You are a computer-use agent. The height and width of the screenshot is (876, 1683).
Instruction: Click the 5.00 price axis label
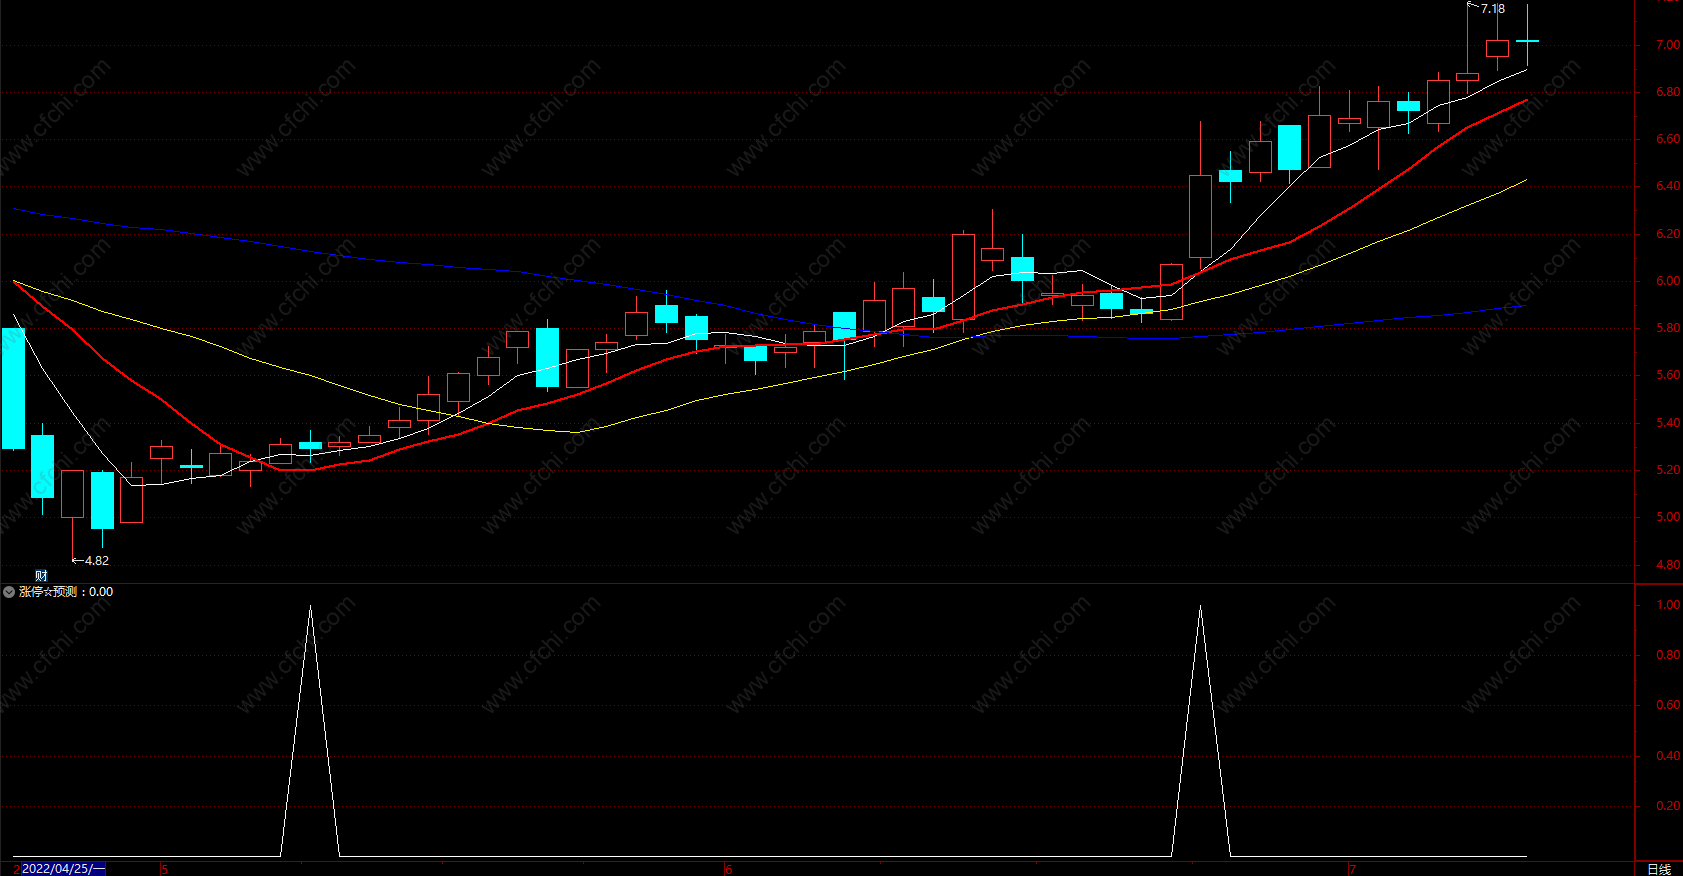point(1668,517)
